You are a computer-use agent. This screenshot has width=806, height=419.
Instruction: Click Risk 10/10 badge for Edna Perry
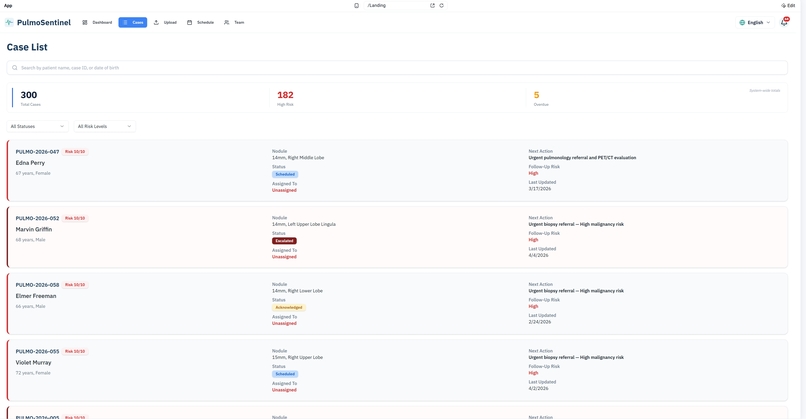click(75, 152)
